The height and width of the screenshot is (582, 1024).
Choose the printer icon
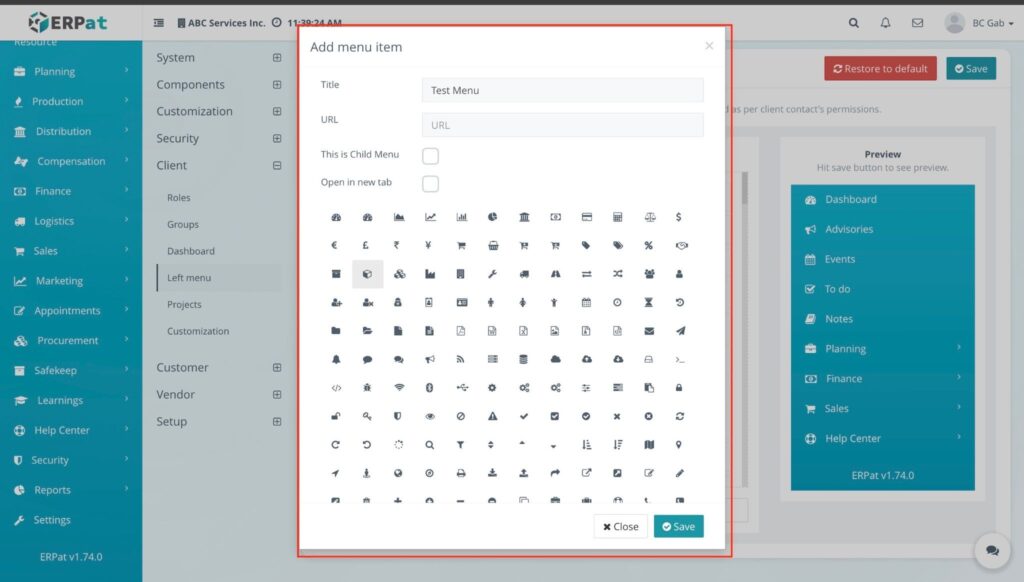[461, 473]
